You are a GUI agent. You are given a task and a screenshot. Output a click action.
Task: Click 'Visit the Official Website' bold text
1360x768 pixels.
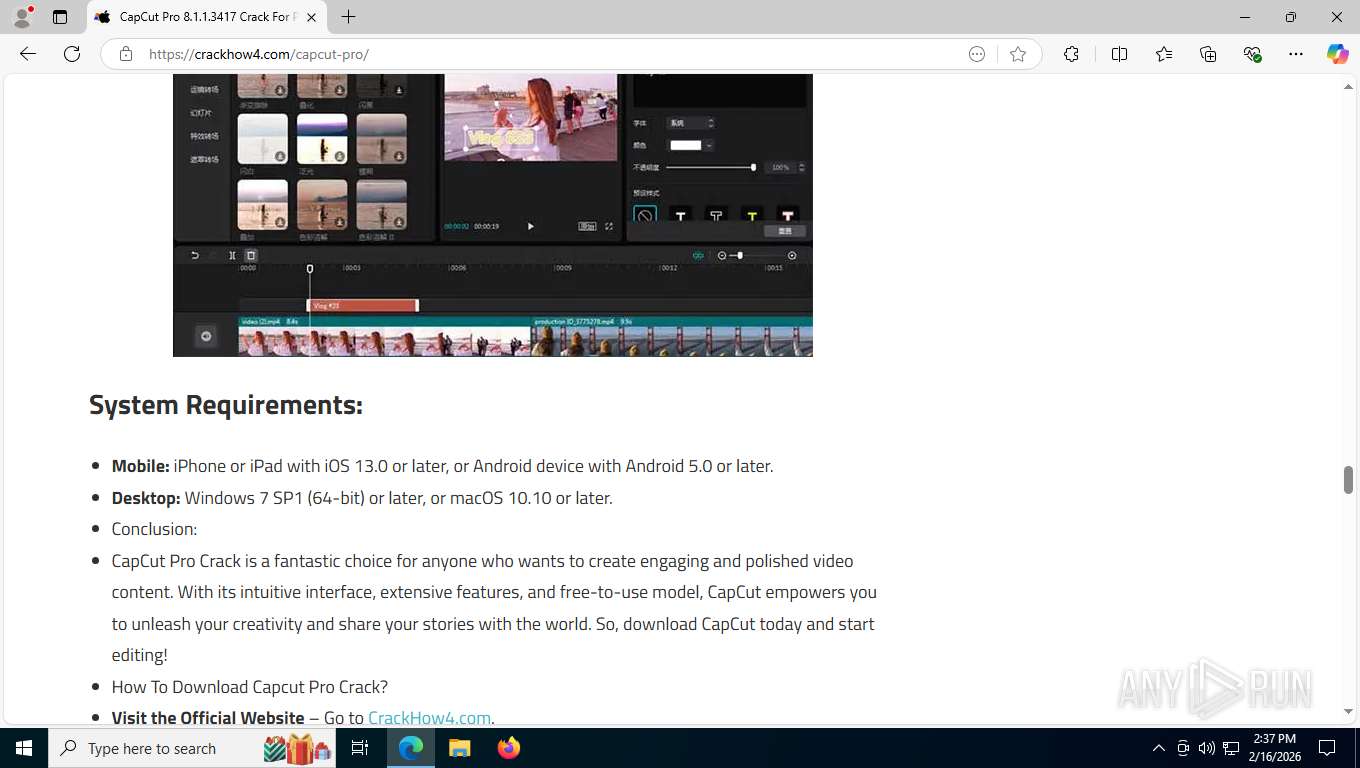[208, 718]
